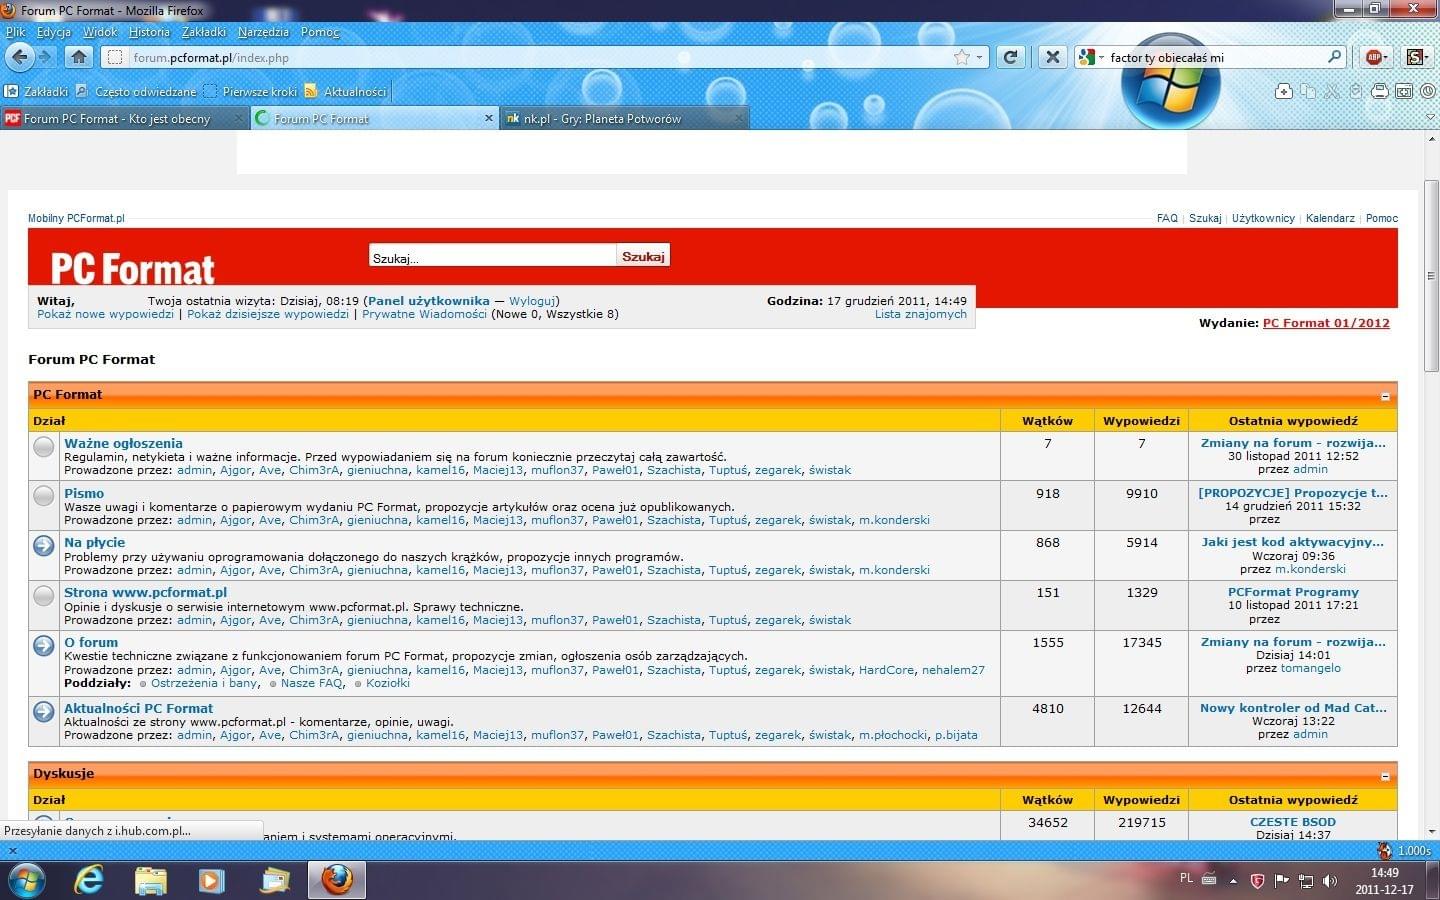Open the Aktualności RSS feed bookmark
This screenshot has width=1440, height=900.
(x=345, y=91)
